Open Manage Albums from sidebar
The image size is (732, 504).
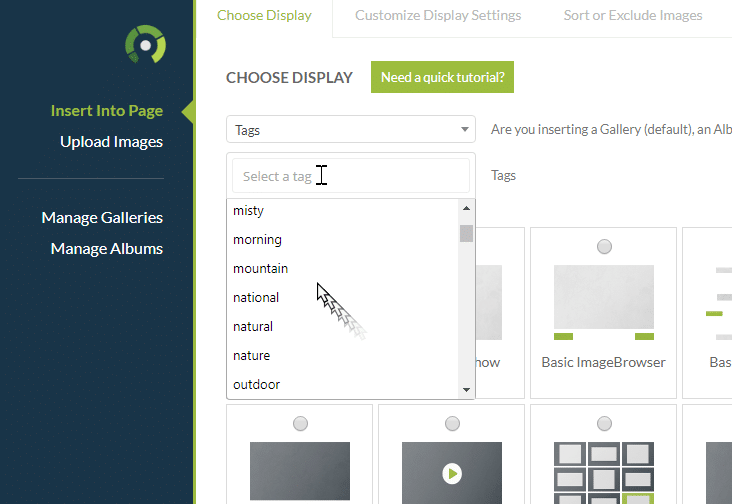click(x=107, y=249)
